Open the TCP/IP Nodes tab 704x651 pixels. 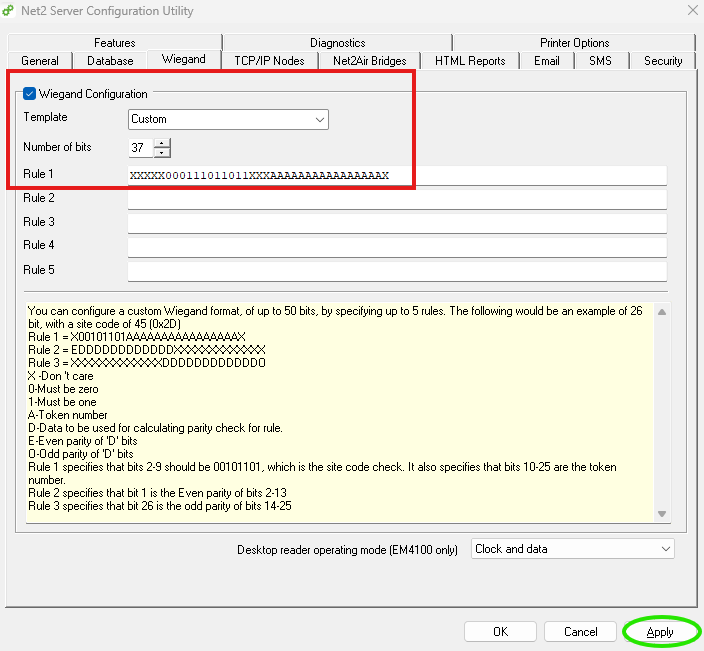[x=269, y=61]
